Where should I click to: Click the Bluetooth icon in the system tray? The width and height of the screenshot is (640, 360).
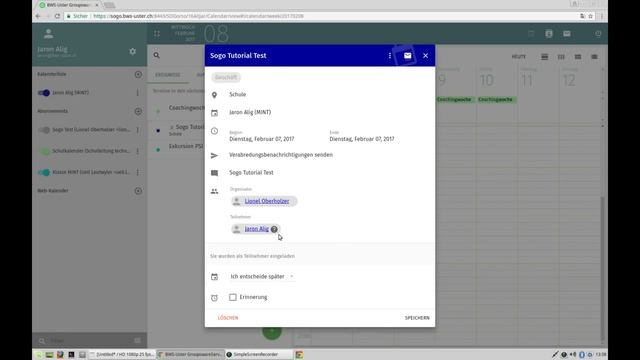pos(582,354)
